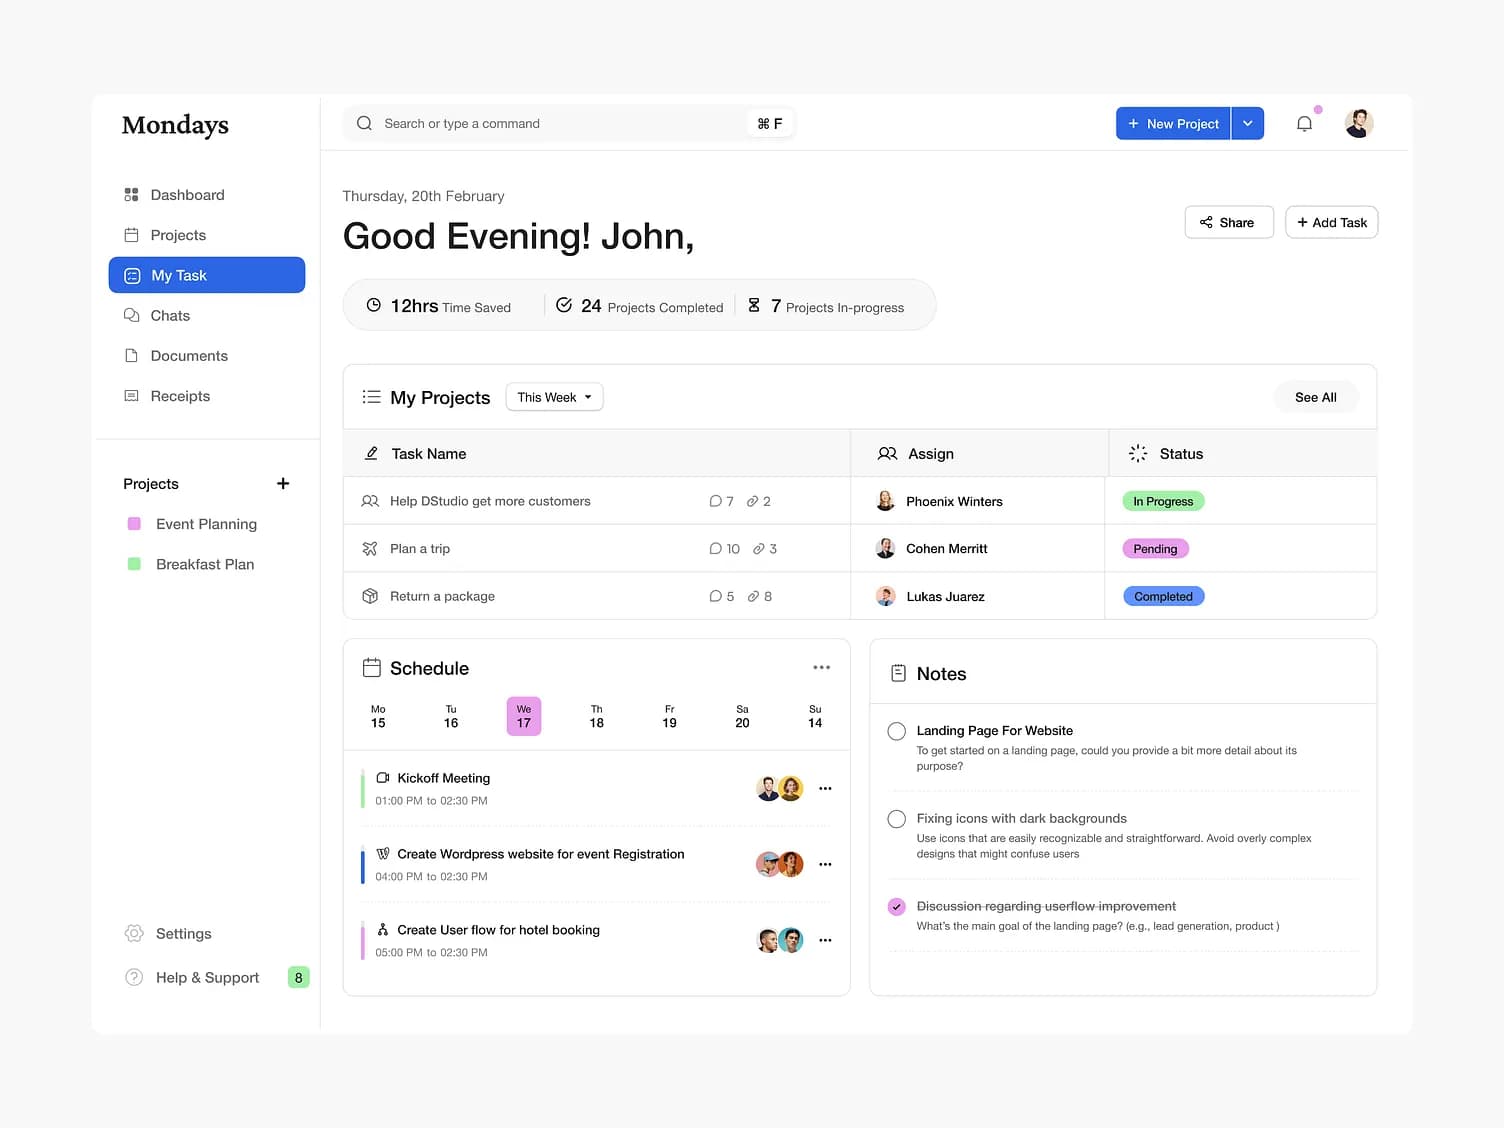The height and width of the screenshot is (1128, 1504).
Task: Switch to the Event Planning project
Action: point(205,523)
